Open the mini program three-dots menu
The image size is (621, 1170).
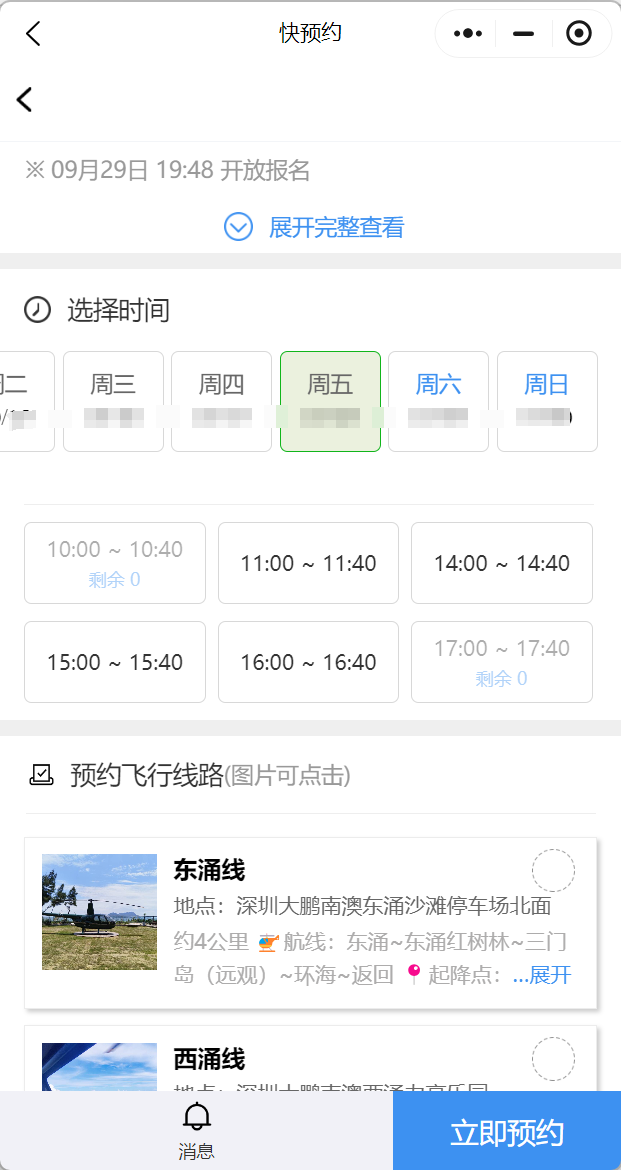pyautogui.click(x=467, y=34)
